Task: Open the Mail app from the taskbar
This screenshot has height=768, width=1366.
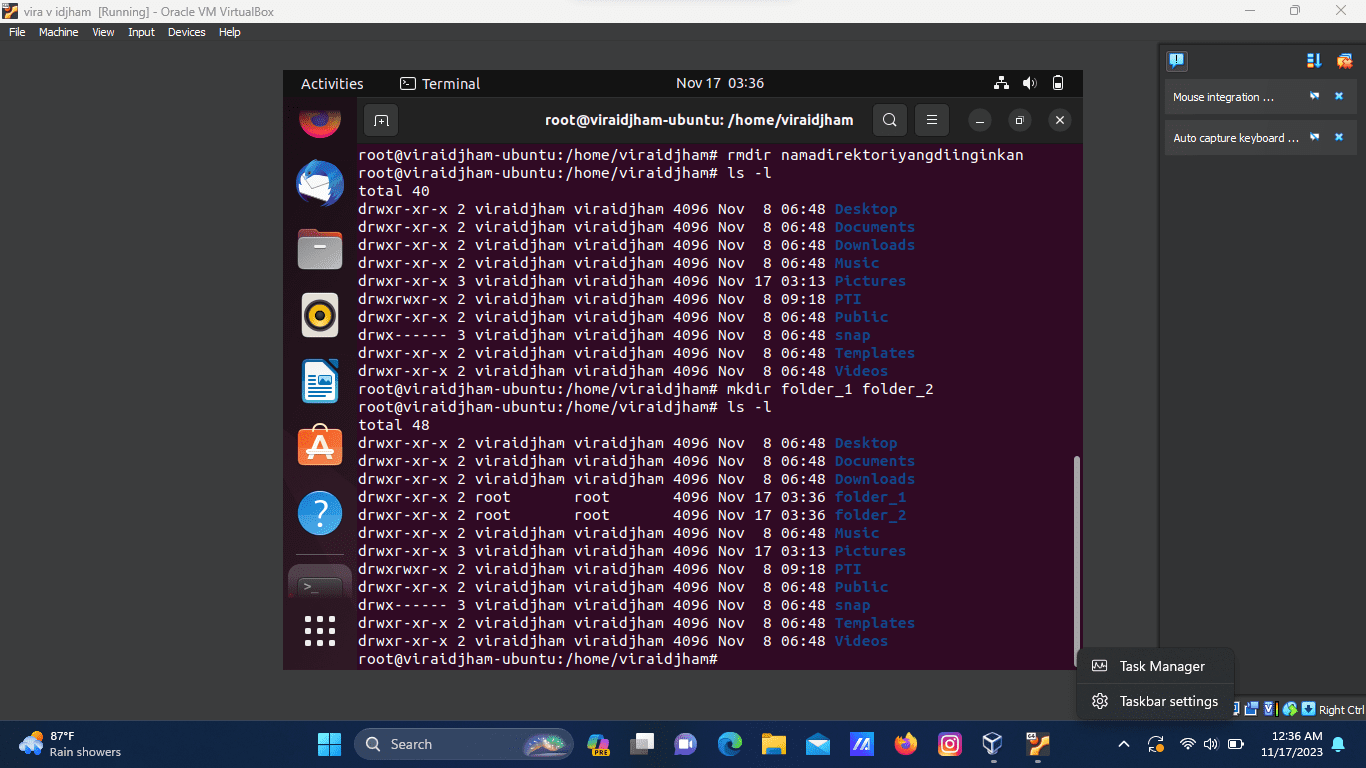Action: click(818, 744)
